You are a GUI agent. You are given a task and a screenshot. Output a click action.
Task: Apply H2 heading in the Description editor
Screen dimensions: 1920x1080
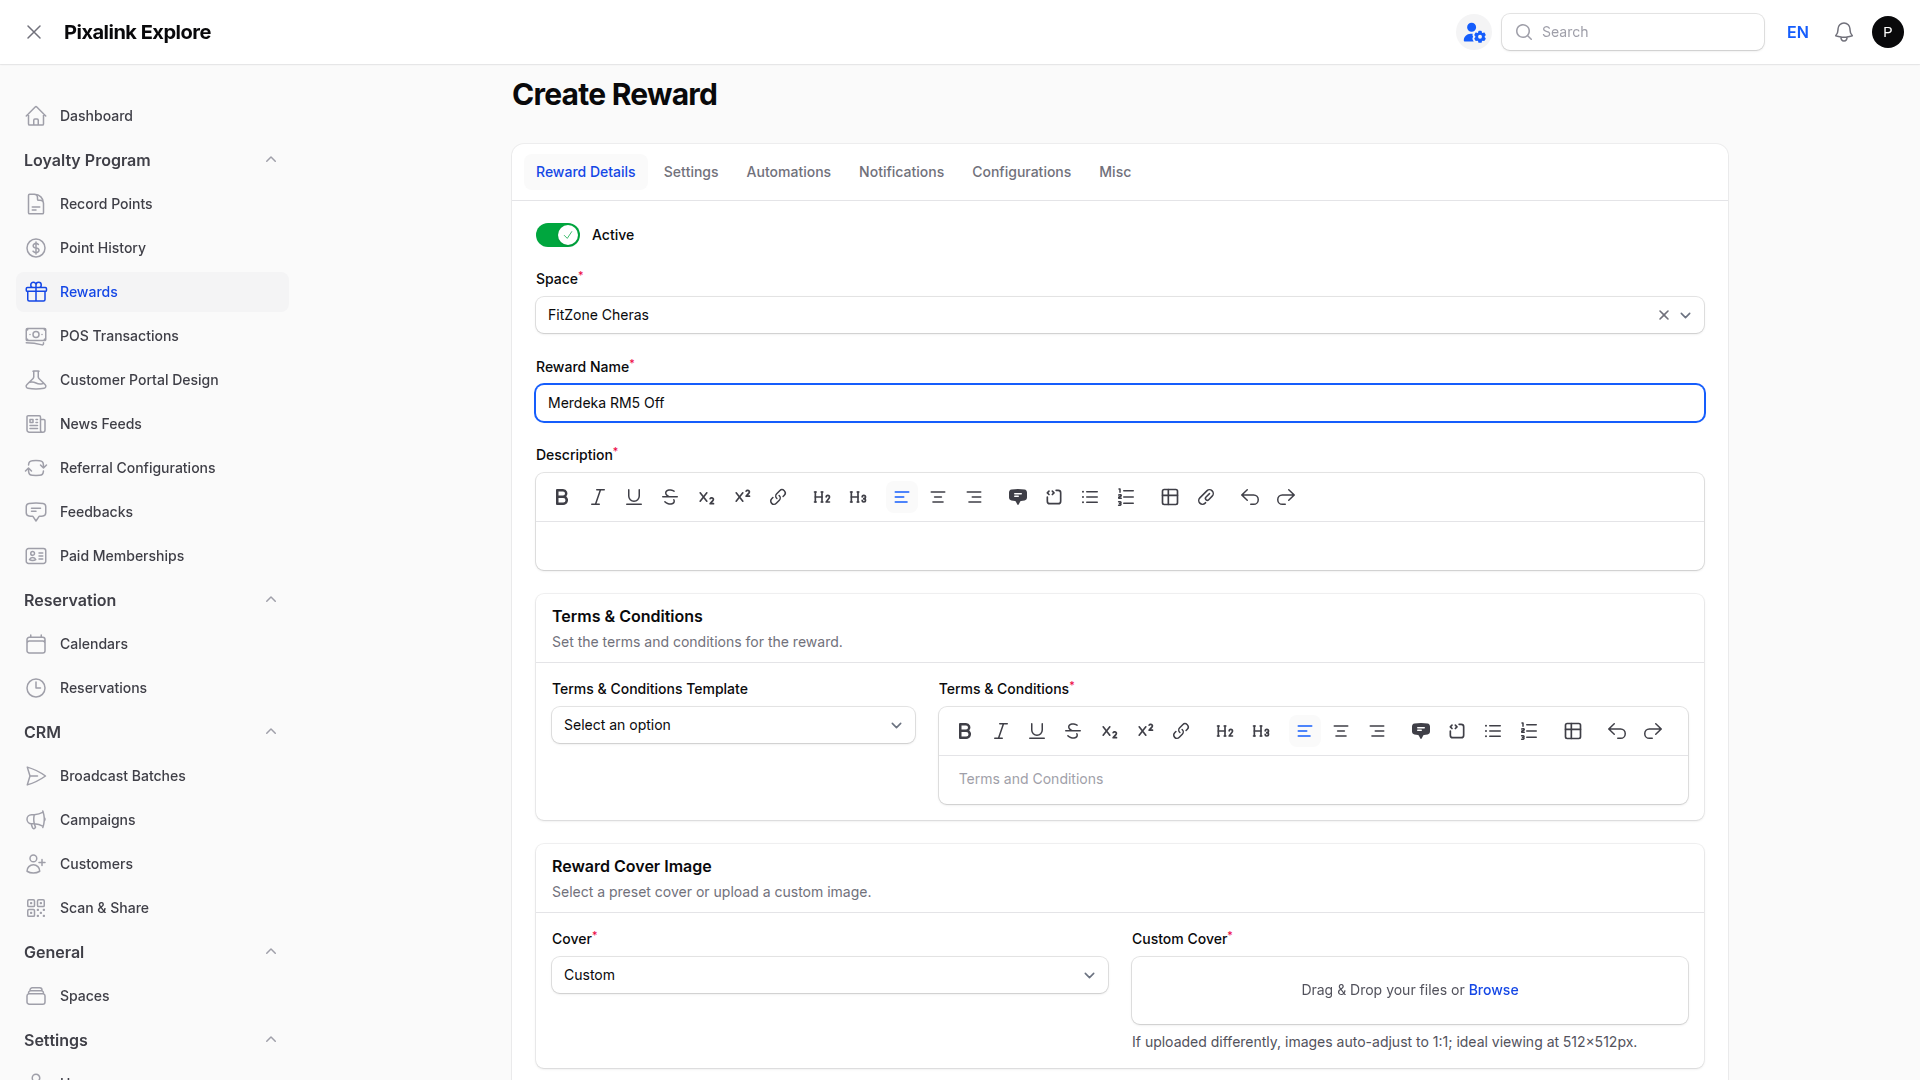pos(822,497)
